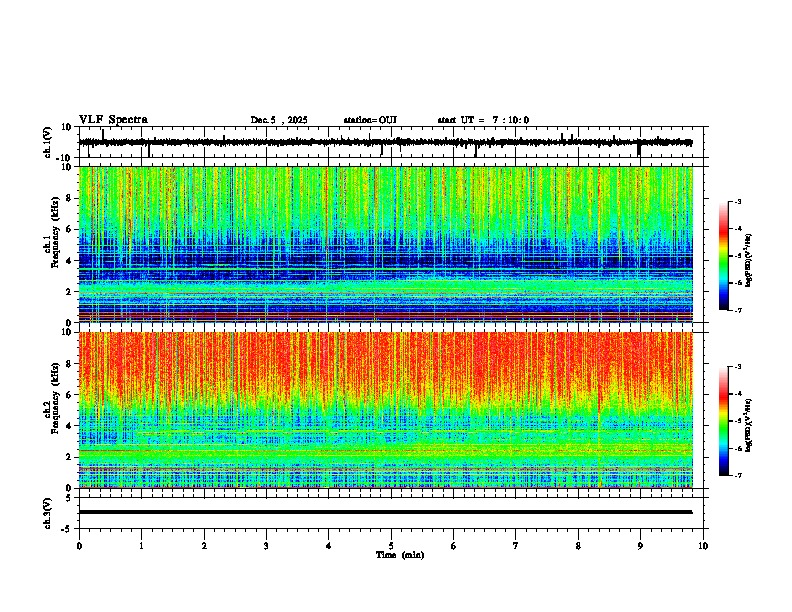Click the "-7" label below the ch.2 colorbar
792x612 pixels.
coord(737,475)
